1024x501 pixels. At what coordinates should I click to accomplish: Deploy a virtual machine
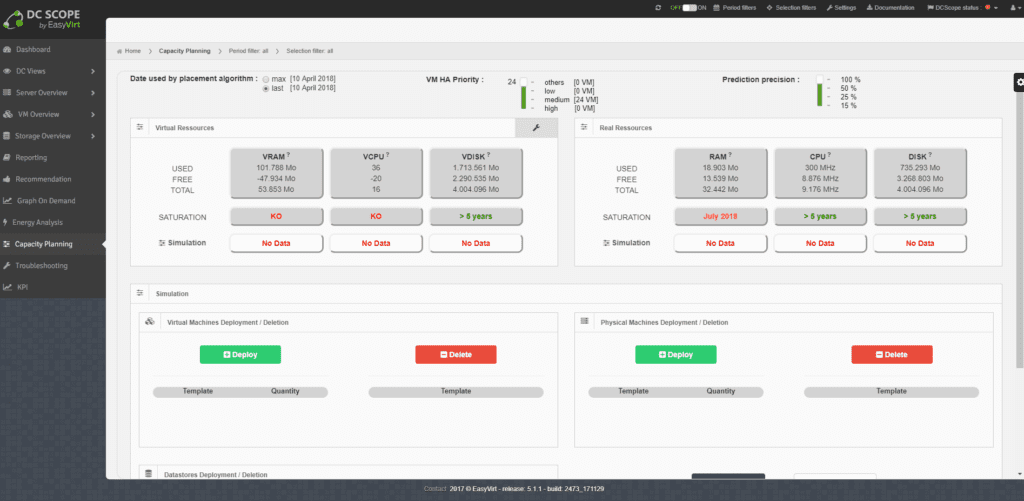click(240, 355)
